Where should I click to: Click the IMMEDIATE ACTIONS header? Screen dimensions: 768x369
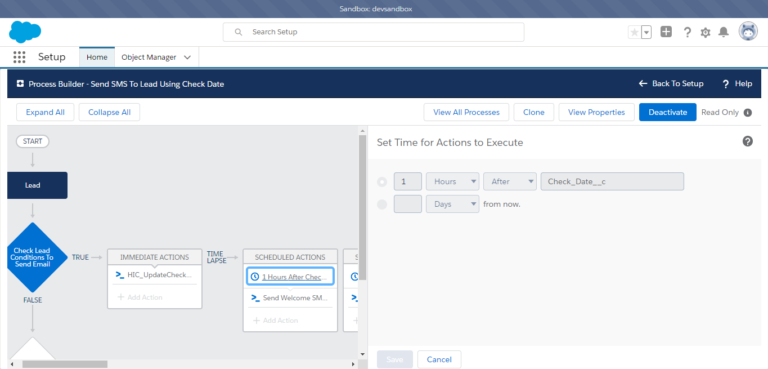point(155,257)
